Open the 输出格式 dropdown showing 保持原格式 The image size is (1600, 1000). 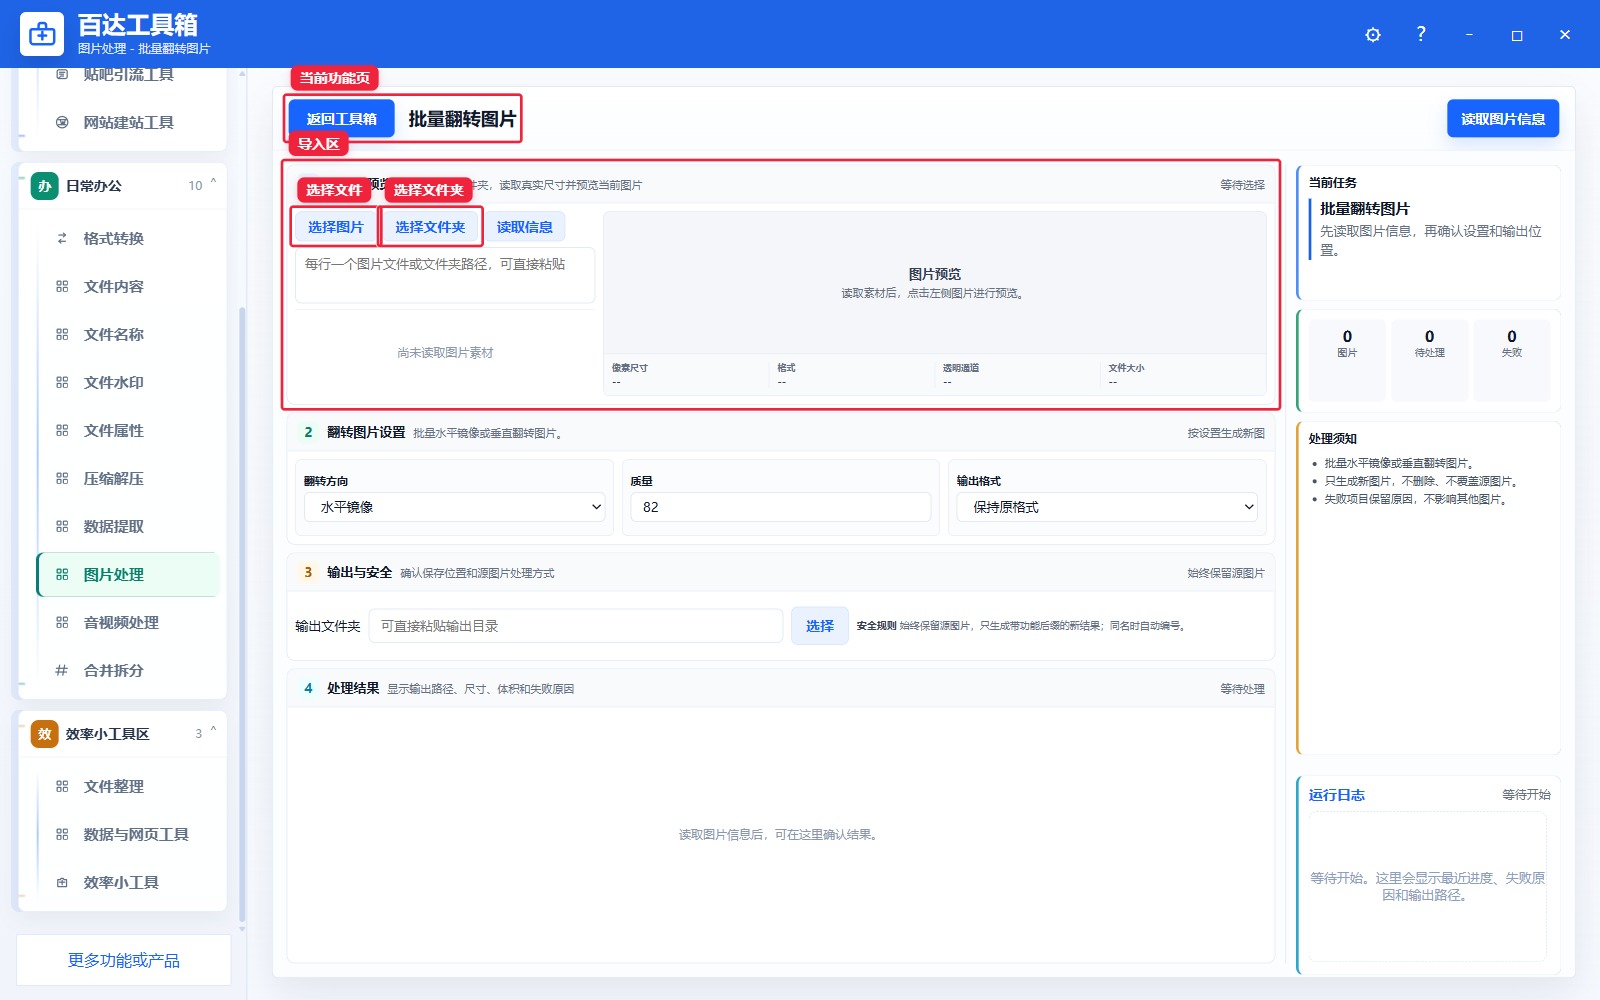(x=1108, y=507)
